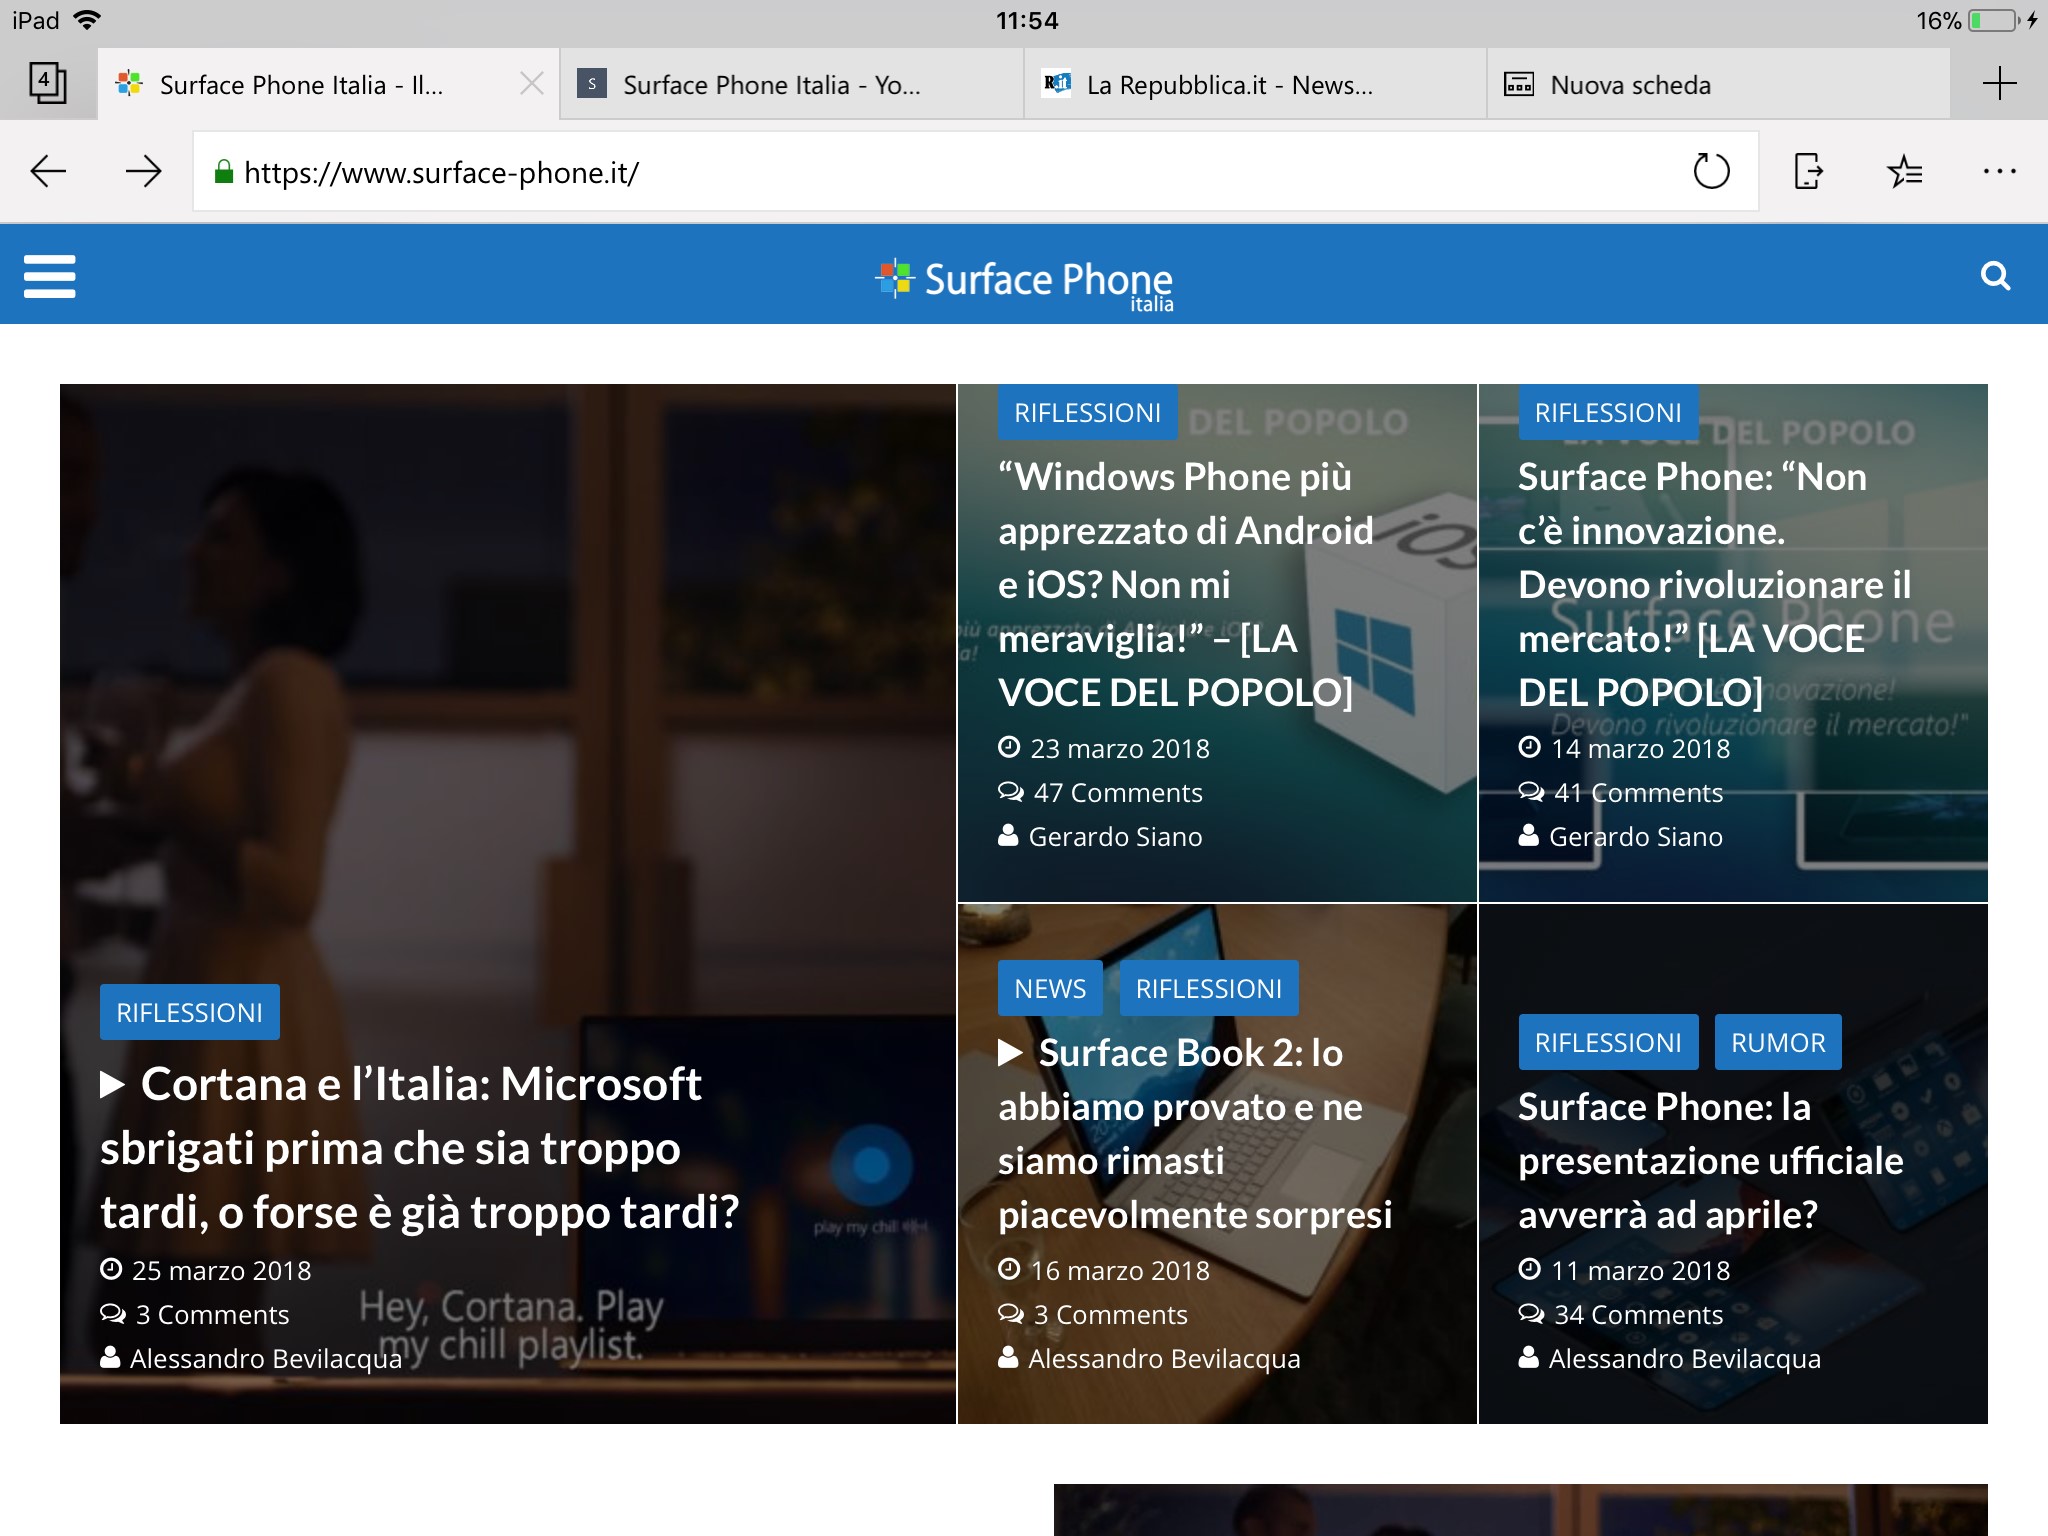The height and width of the screenshot is (1536, 2048).
Task: Click the Surface Phone italia logo
Action: (1024, 284)
